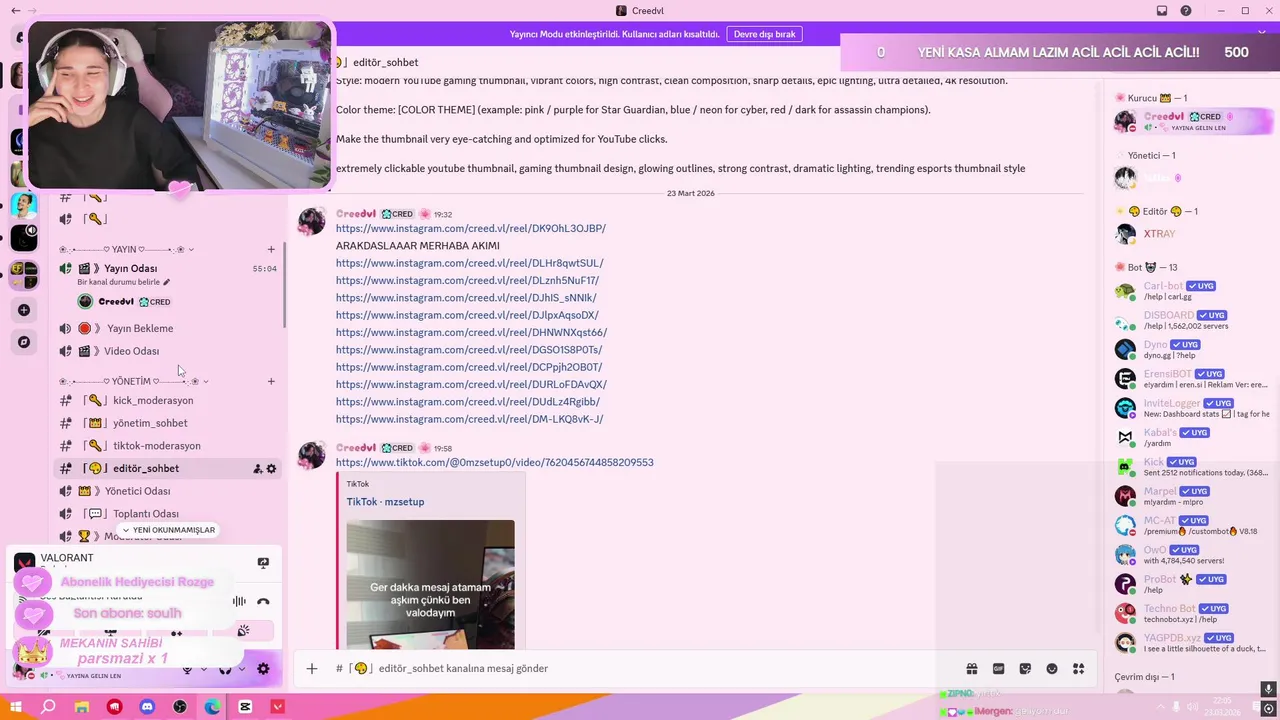1280x720 pixels.
Task: Open the emoji picker
Action: click(x=1052, y=669)
